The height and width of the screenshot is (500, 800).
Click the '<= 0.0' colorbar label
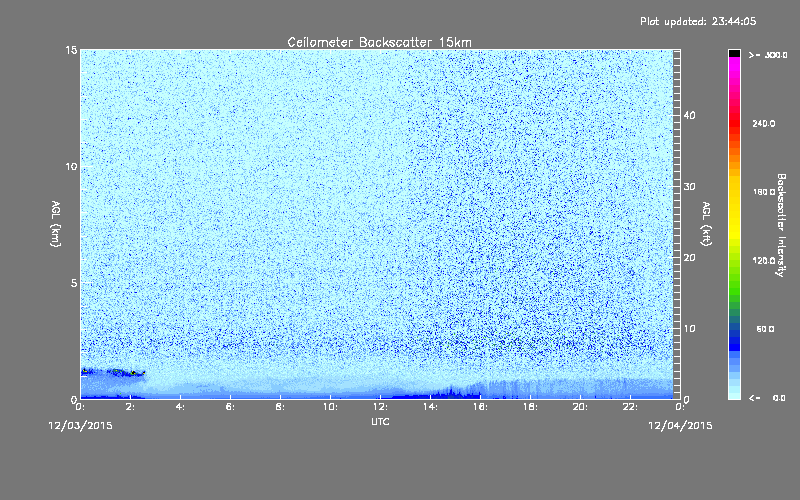[767, 398]
